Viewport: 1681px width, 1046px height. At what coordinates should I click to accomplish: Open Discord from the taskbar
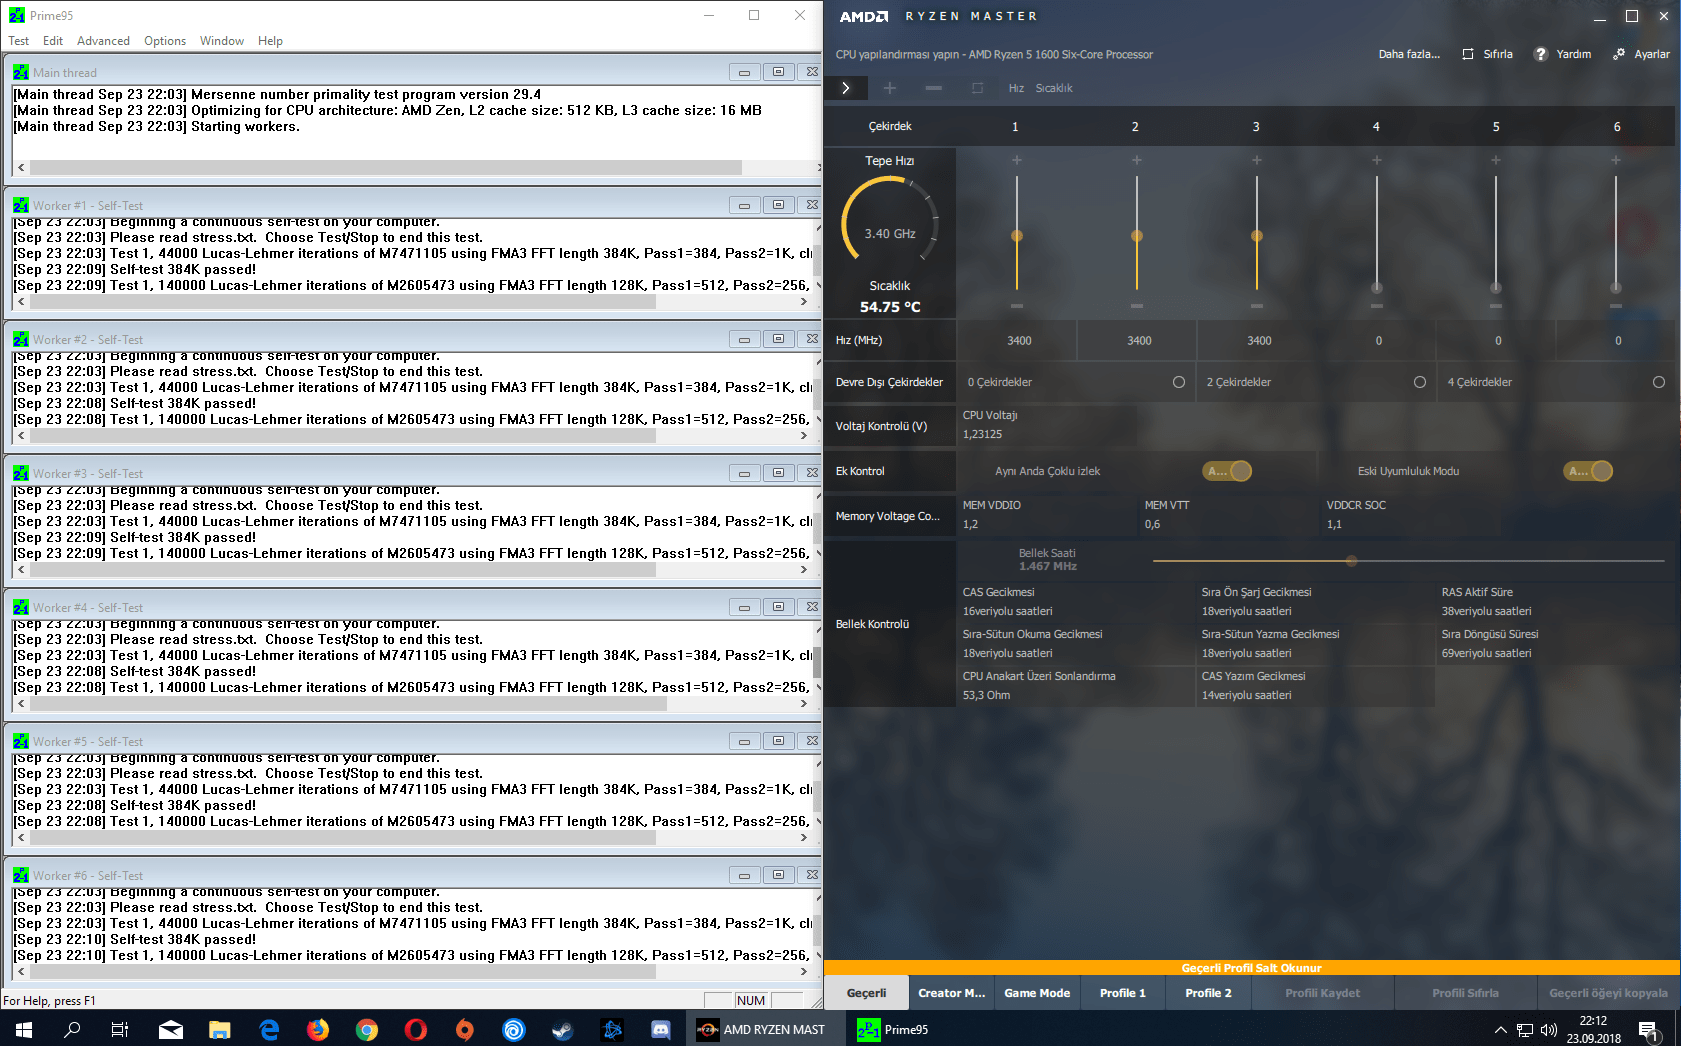click(661, 1029)
